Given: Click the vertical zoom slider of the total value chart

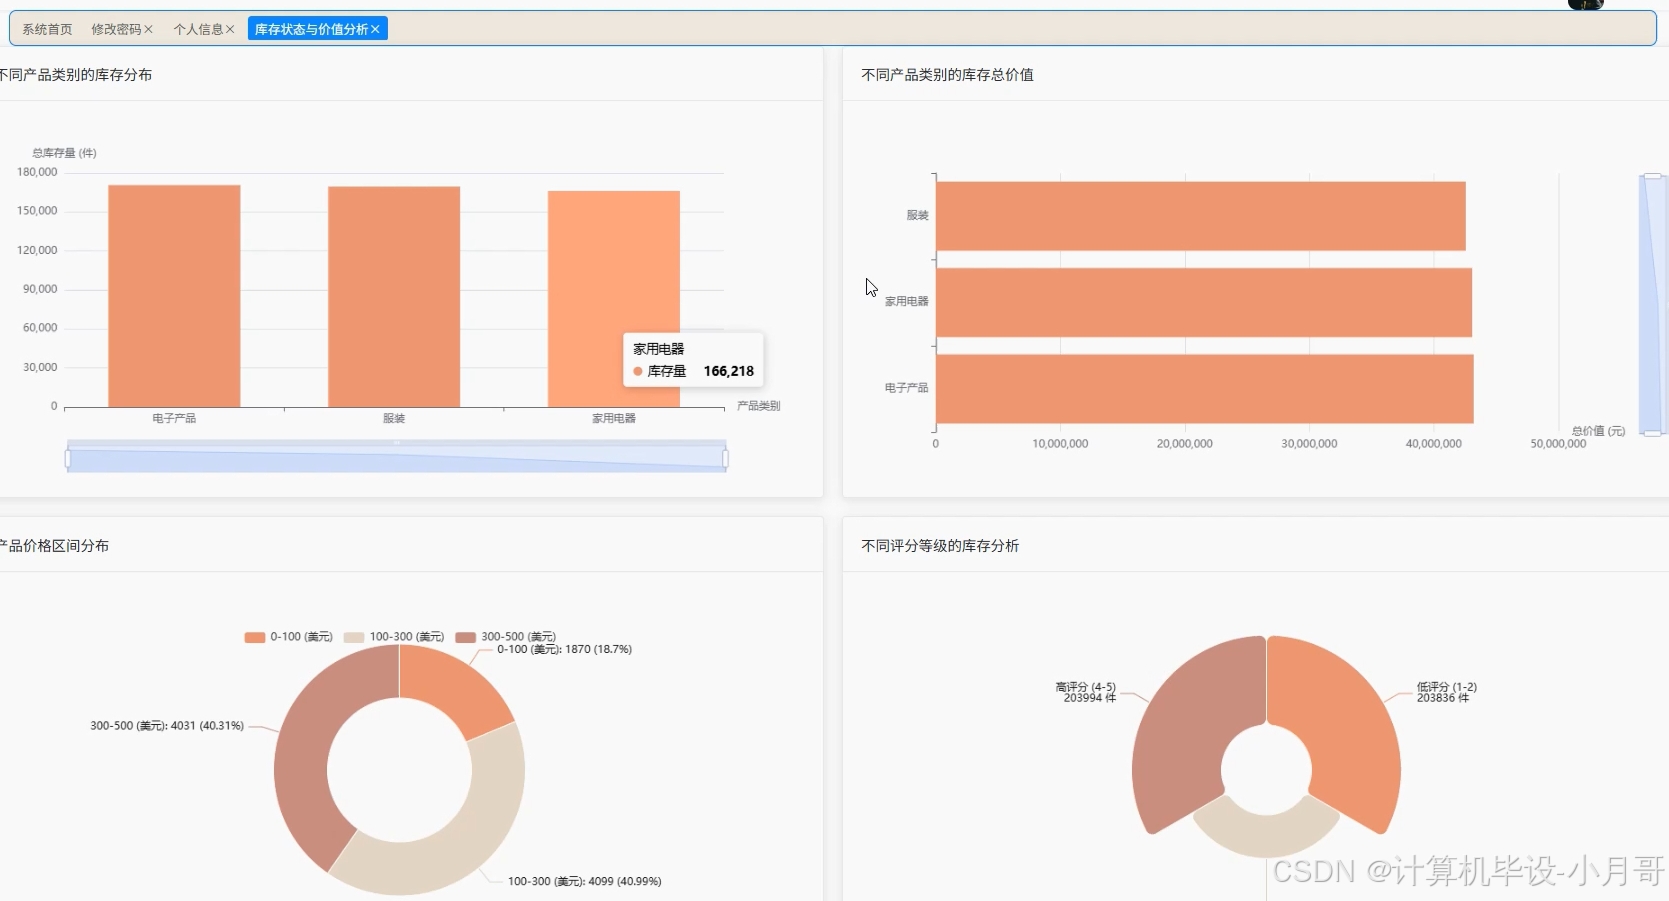Looking at the screenshot, I should coord(1652,305).
